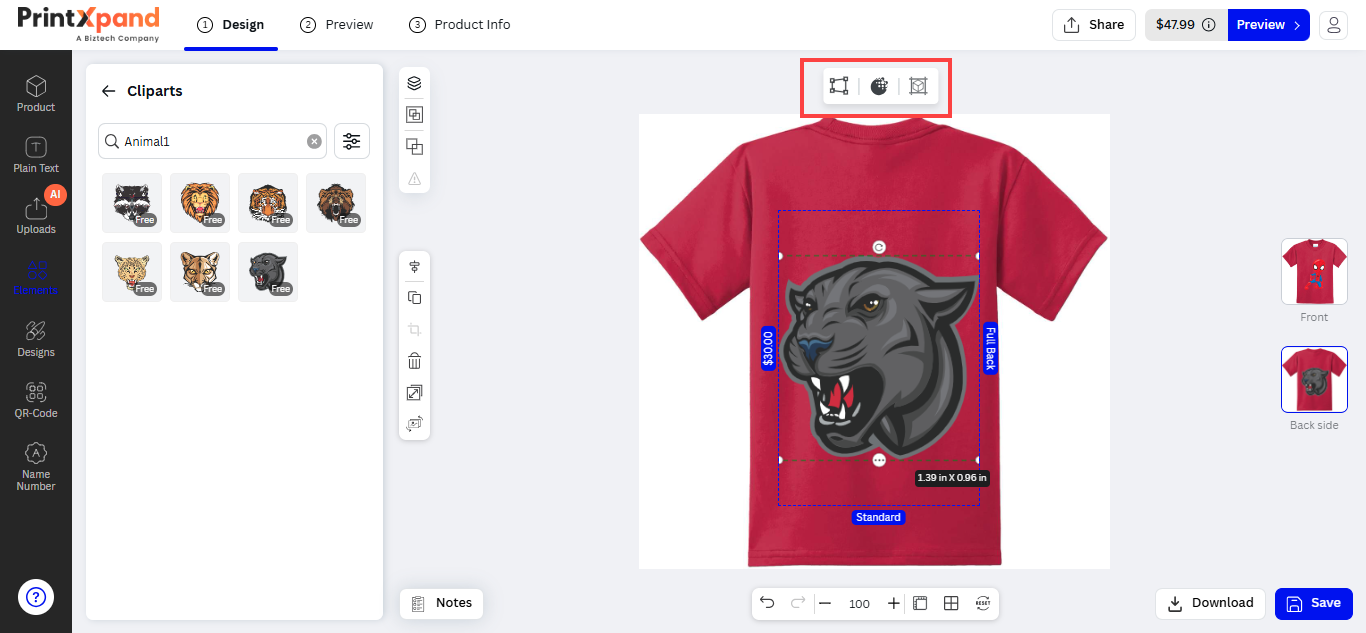Open the clipart filter options
The width and height of the screenshot is (1366, 633).
click(351, 142)
